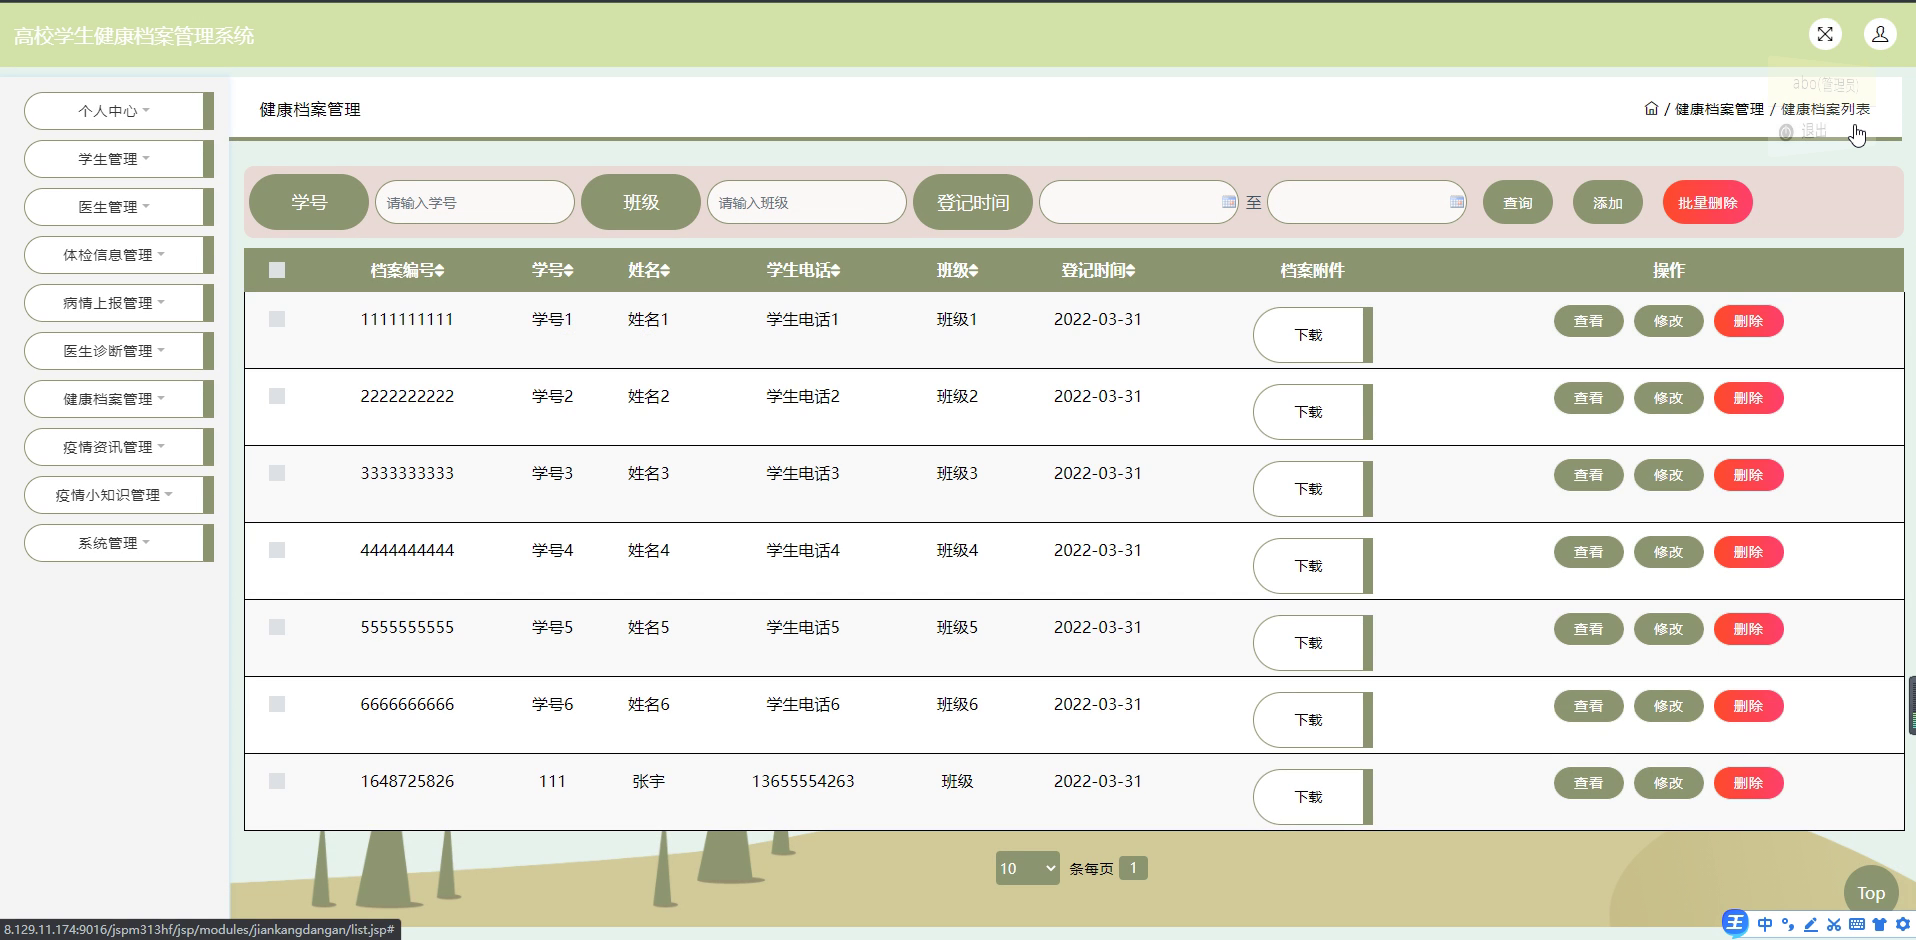Click the 学号 search input field
Viewport: 1916px width, 940px height.
point(474,202)
